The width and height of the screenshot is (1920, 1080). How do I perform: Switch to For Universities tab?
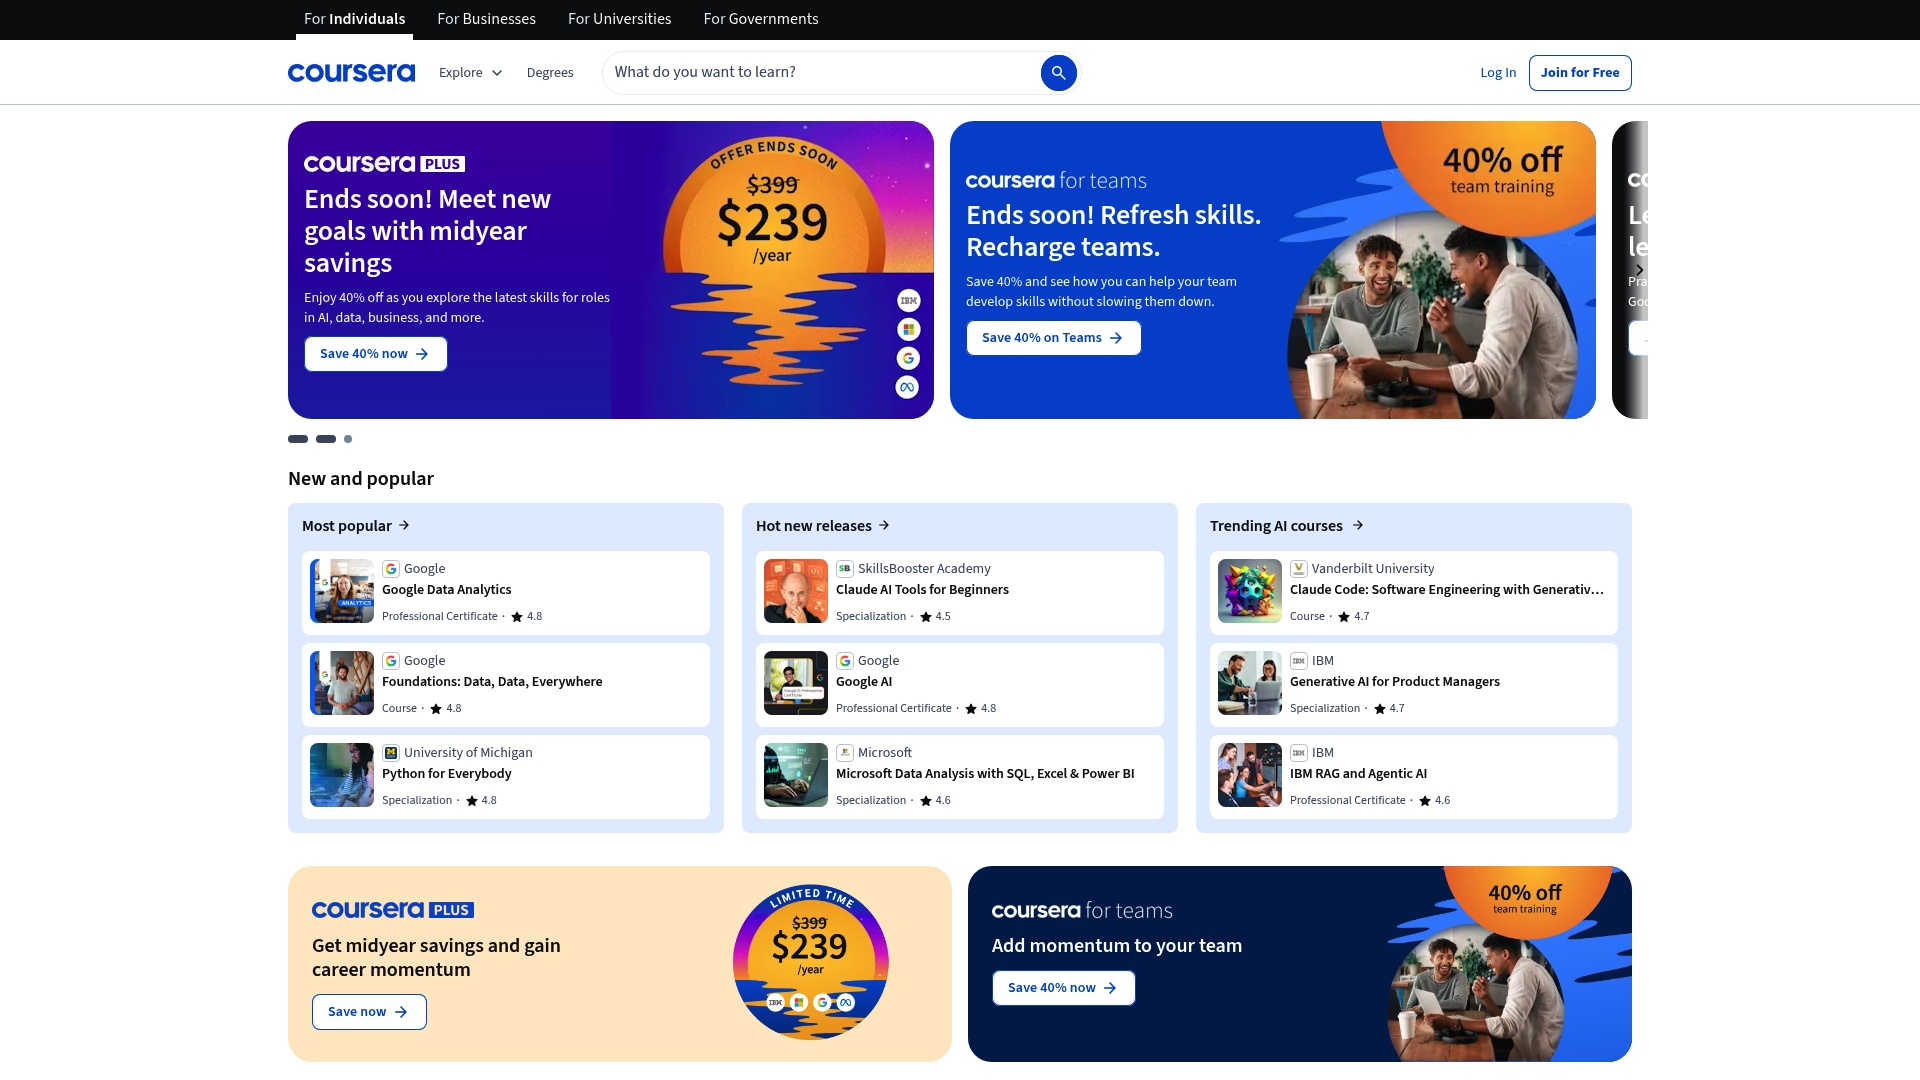pos(620,19)
